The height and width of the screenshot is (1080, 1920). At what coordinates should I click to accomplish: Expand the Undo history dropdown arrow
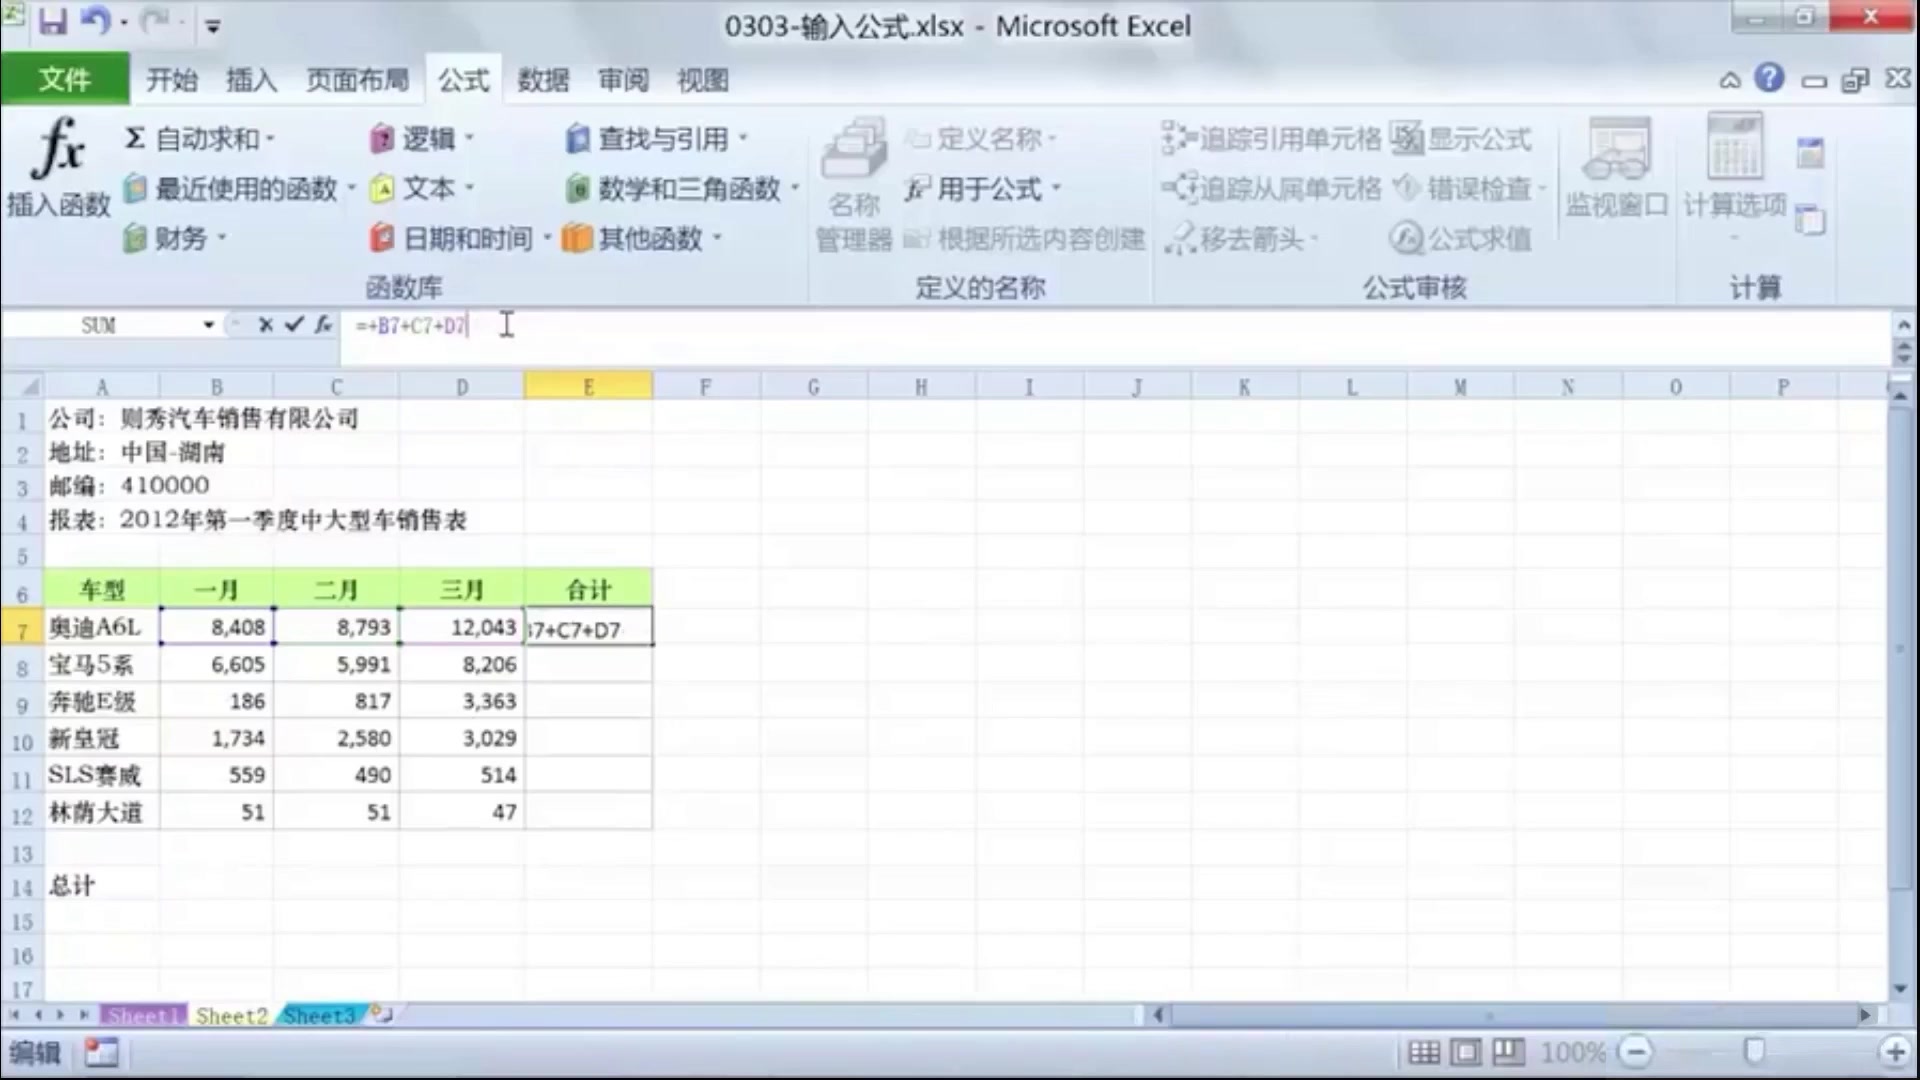[x=124, y=23]
